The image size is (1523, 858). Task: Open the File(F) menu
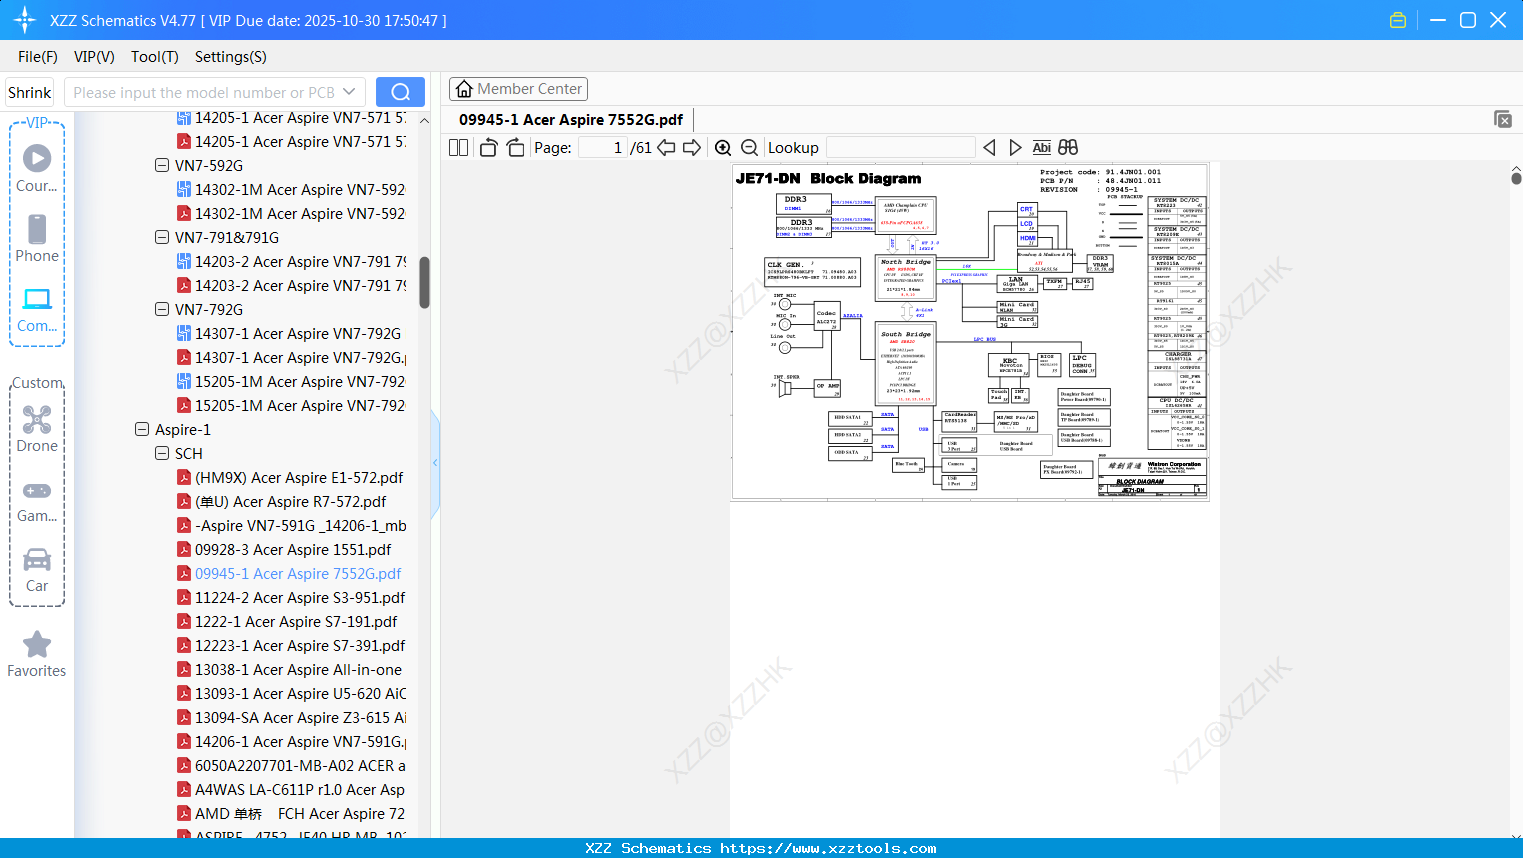(x=38, y=57)
